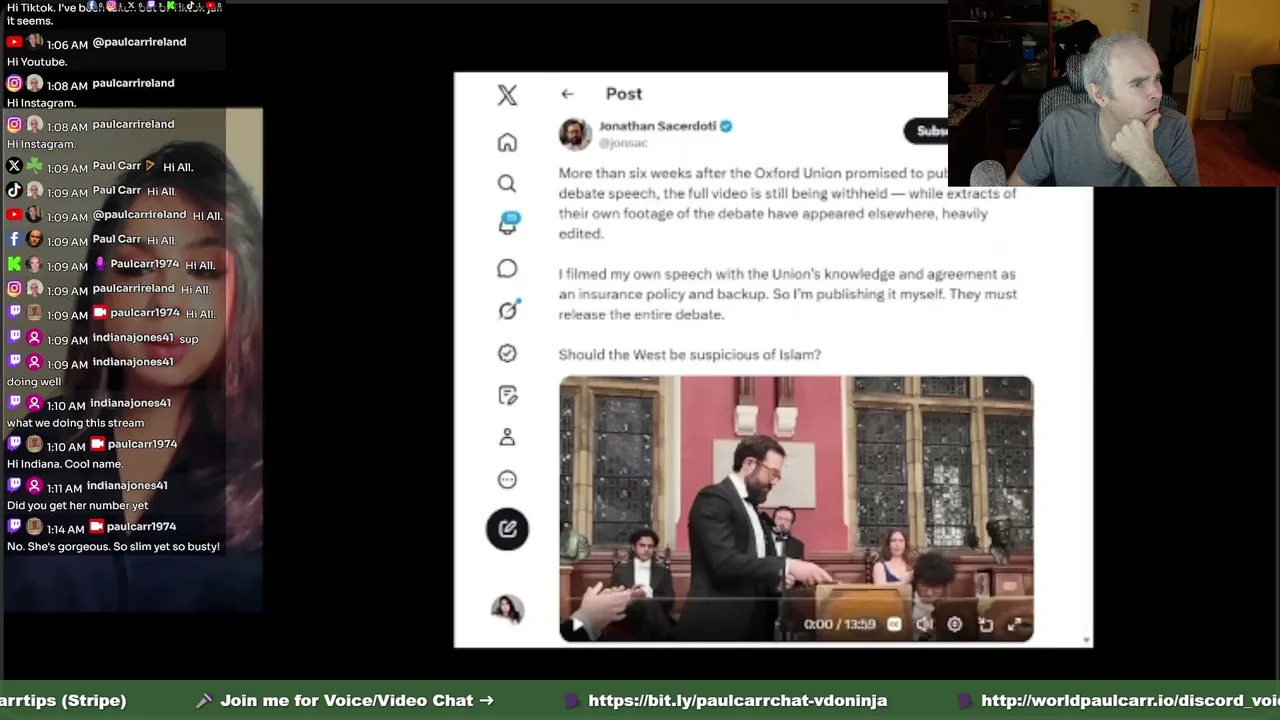The image size is (1280, 720).
Task: Toggle closed captions on the video
Action: tap(894, 624)
